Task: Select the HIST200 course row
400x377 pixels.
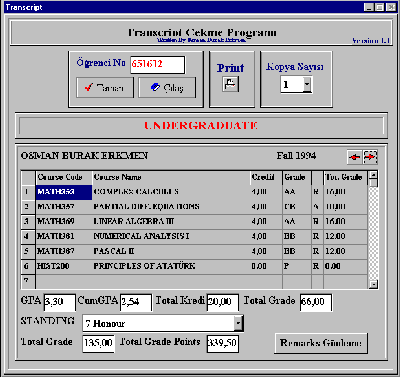Action: (195, 267)
